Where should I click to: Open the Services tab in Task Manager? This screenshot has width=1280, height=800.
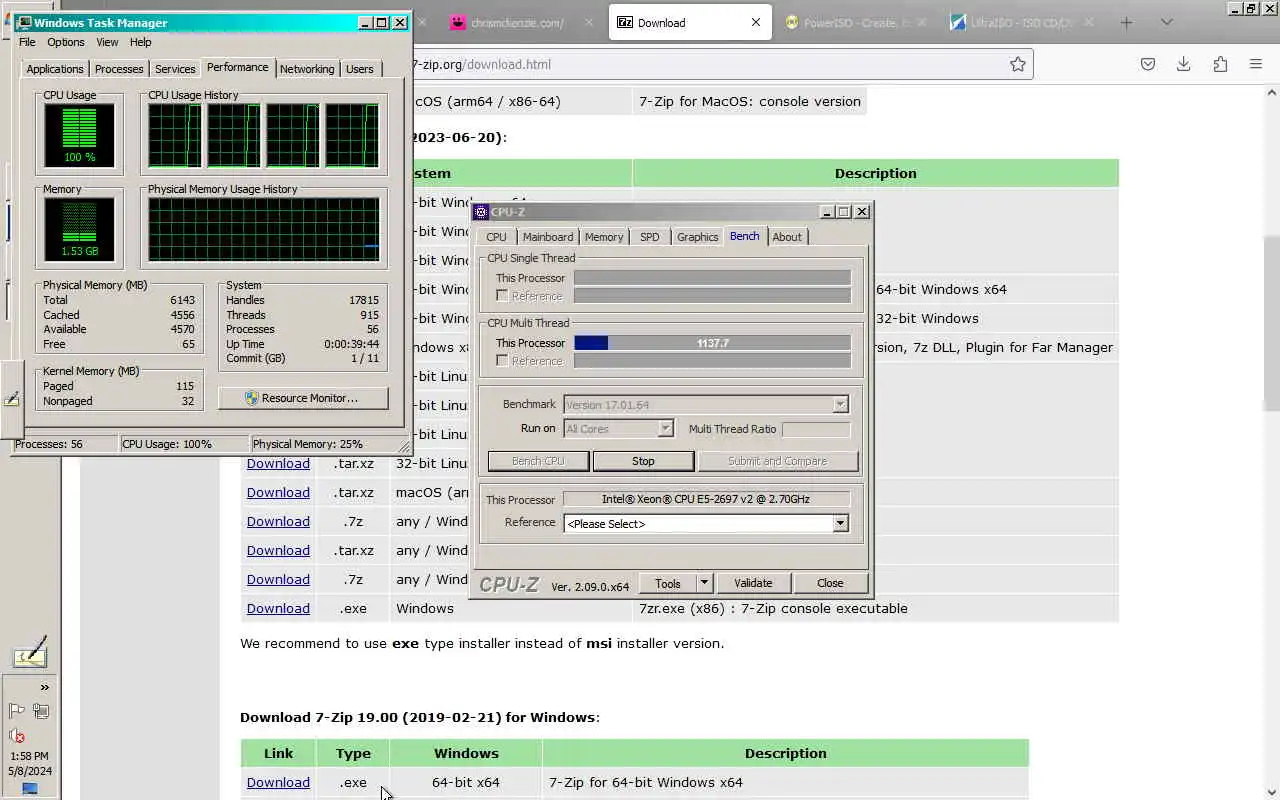pyautogui.click(x=175, y=69)
